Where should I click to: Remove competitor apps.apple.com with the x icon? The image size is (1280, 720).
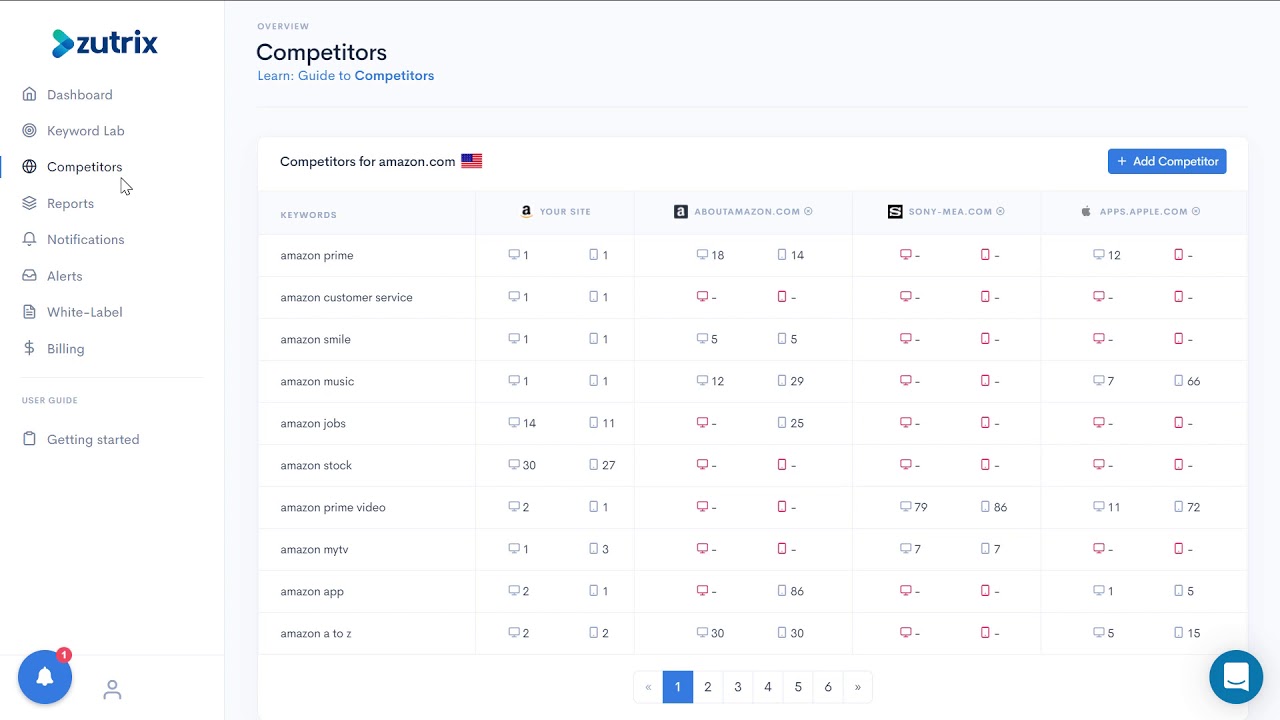(1196, 212)
